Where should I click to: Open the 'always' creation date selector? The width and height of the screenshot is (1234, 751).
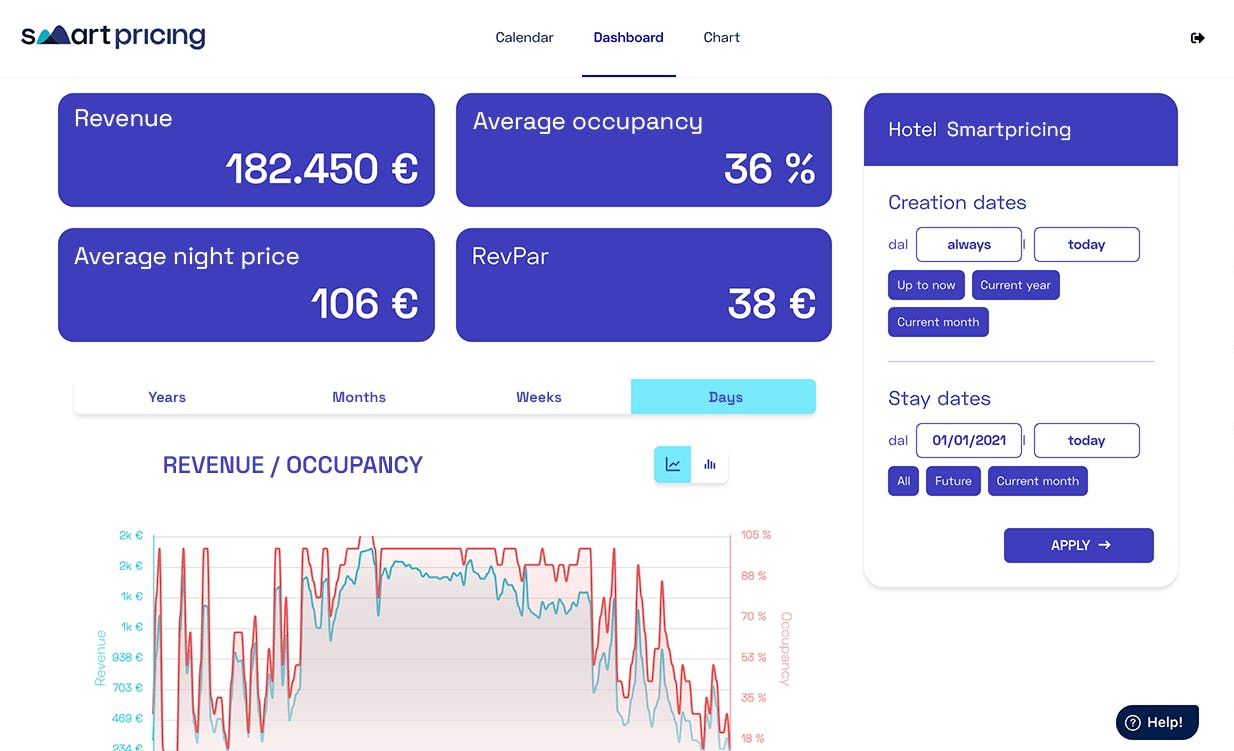click(968, 244)
